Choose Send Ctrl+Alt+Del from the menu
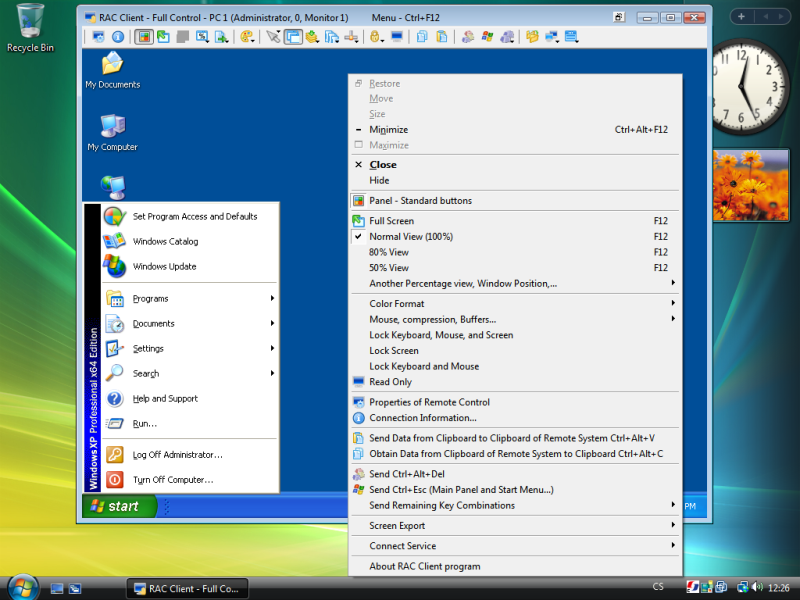 515,474
